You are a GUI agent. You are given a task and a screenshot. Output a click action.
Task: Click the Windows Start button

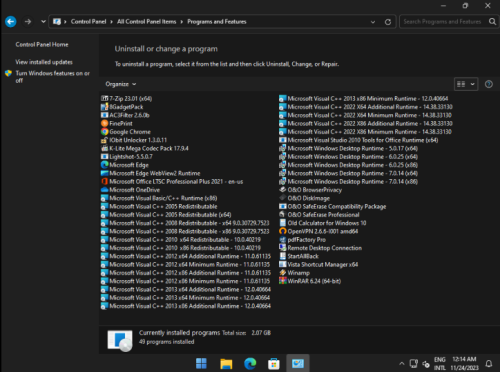[x=201, y=363]
